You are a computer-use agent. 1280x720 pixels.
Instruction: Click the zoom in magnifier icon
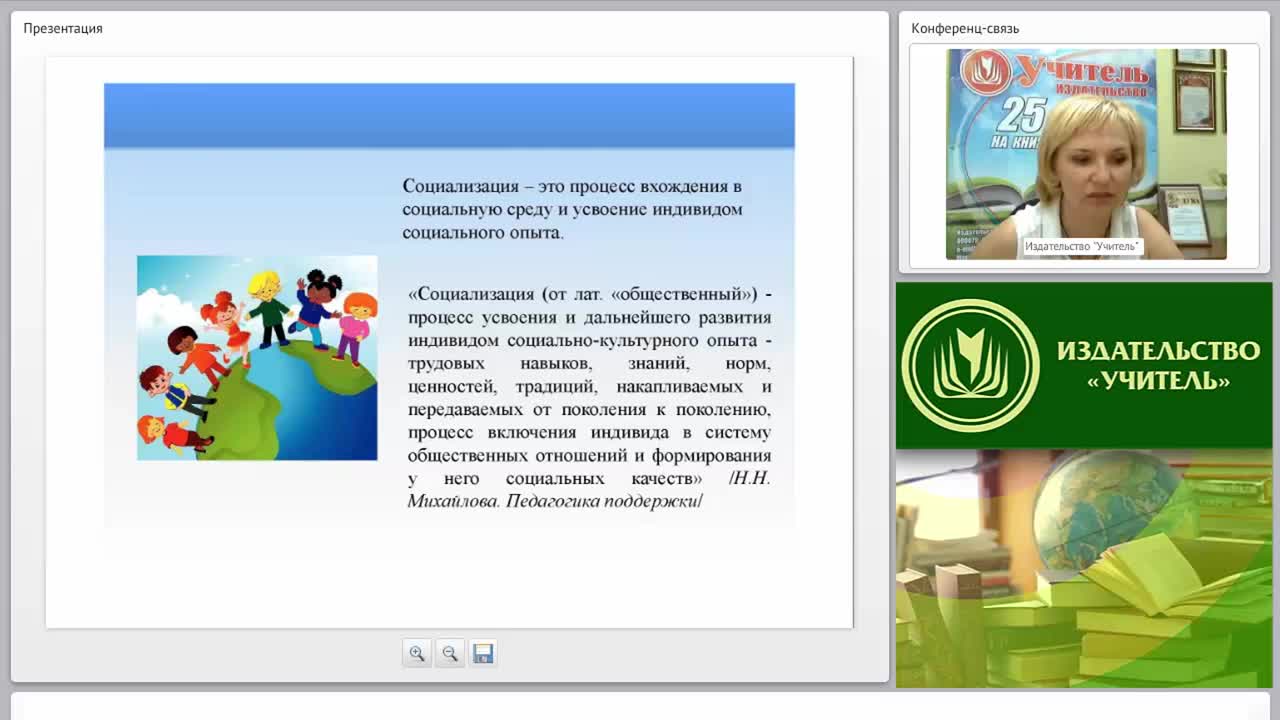click(x=417, y=653)
